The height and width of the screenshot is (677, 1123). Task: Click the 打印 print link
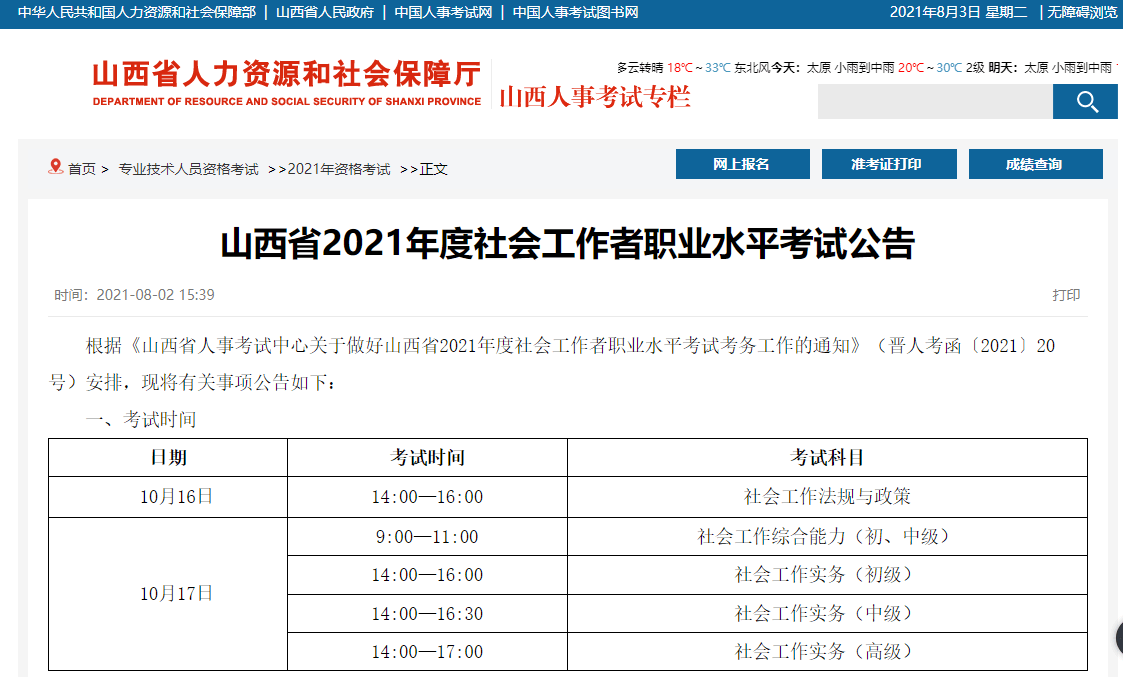coord(1066,295)
